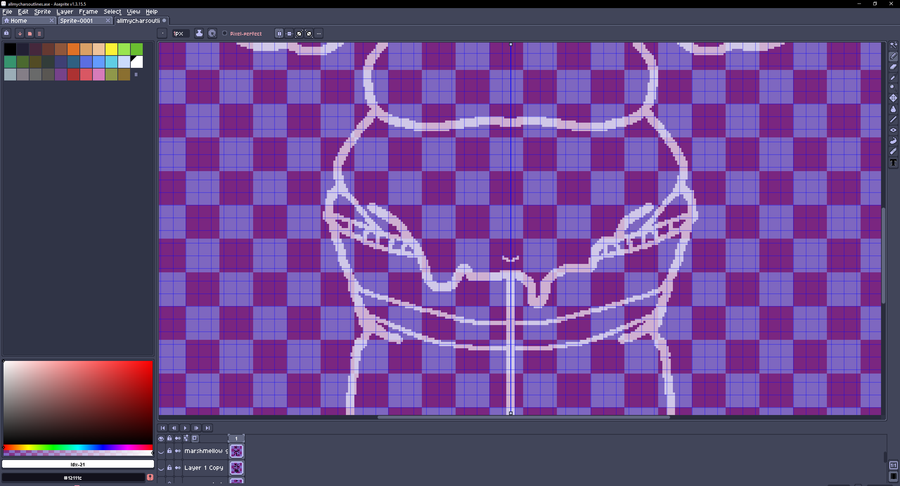Select the Eraser tool

(x=893, y=67)
